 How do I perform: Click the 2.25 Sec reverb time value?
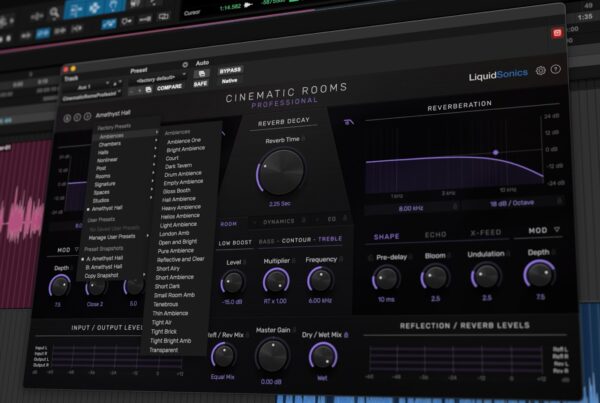(280, 204)
